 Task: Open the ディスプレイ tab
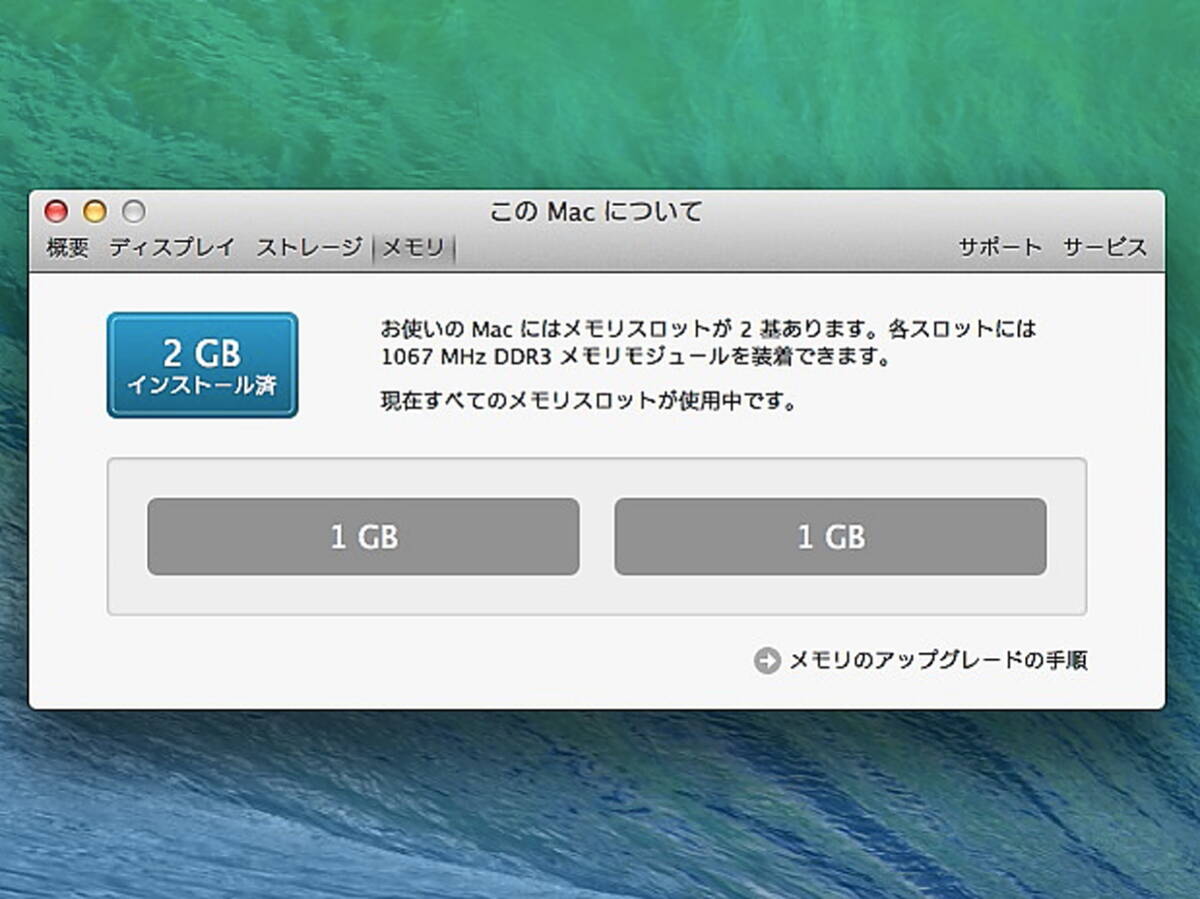pyautogui.click(x=172, y=248)
